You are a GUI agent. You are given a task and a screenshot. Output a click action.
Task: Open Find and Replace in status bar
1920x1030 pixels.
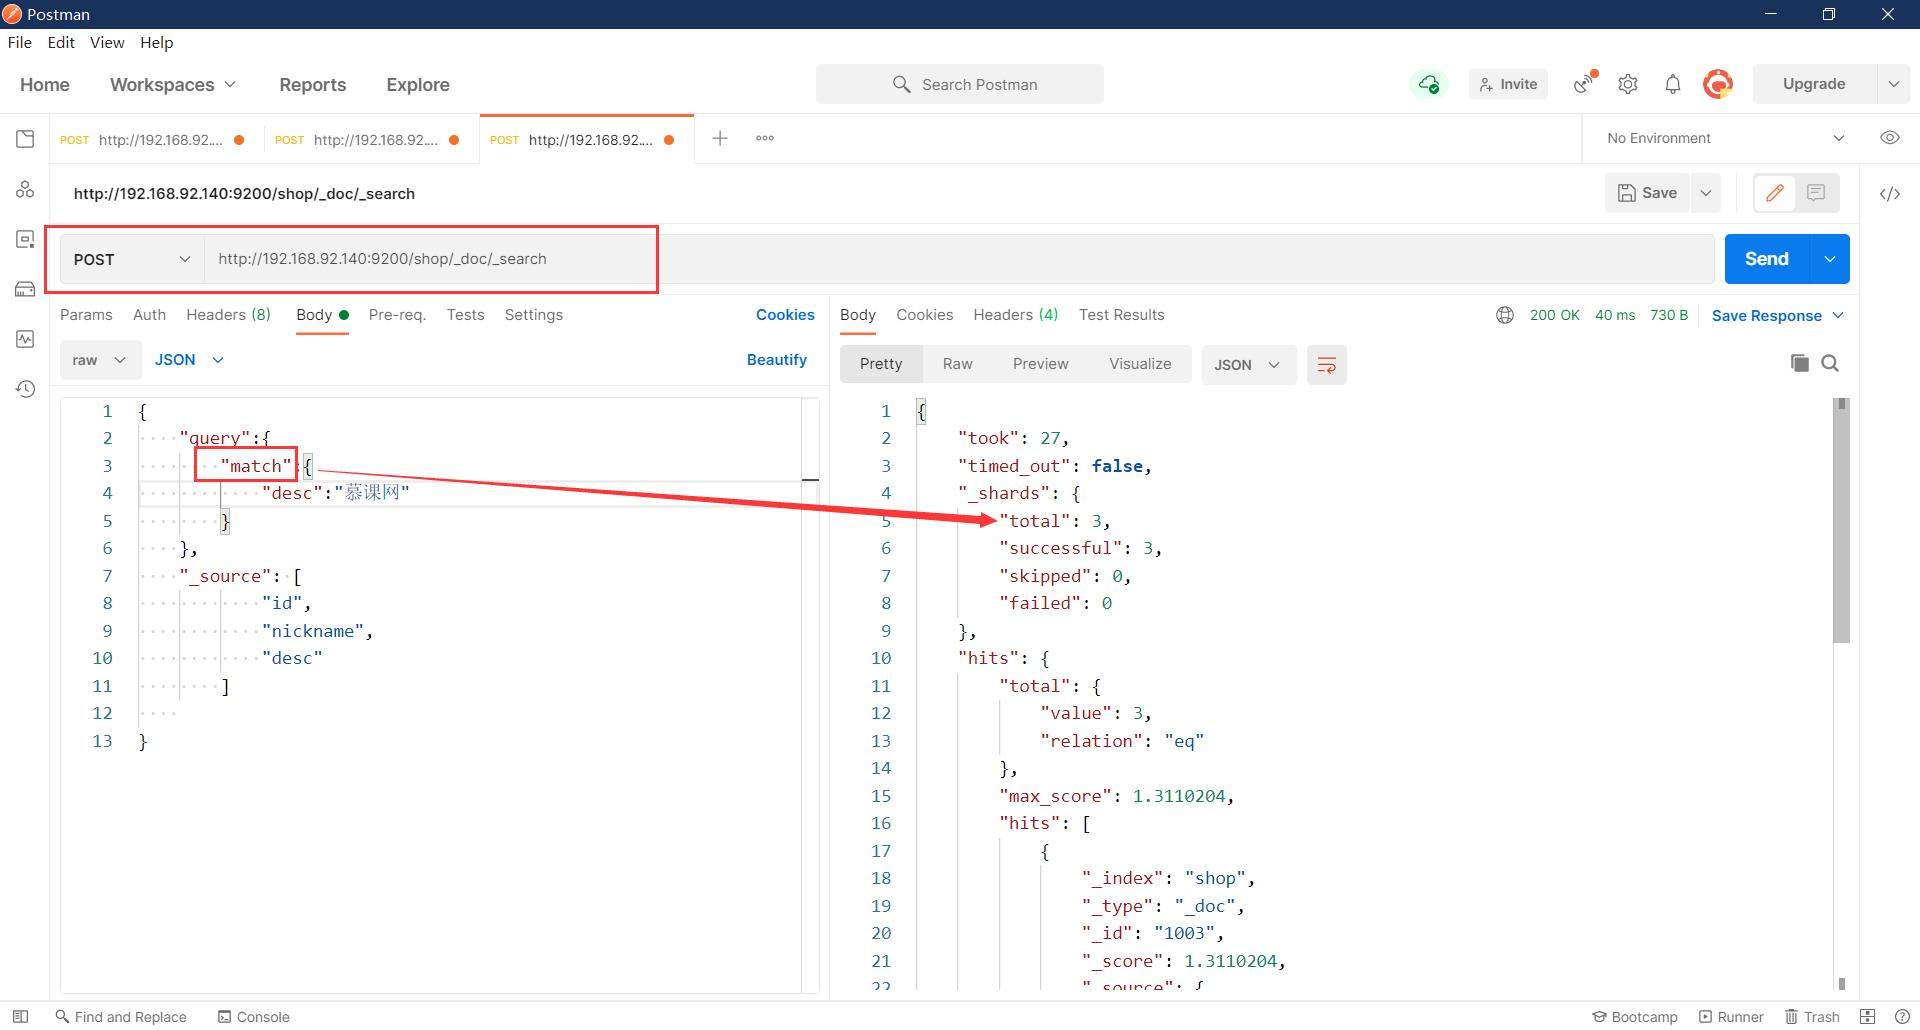coord(121,1016)
